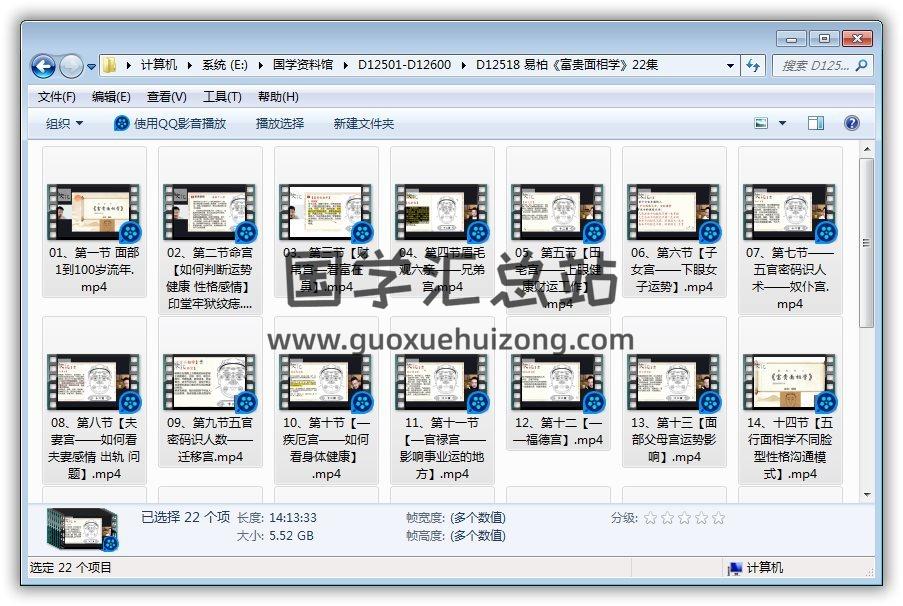Open the 组织 dropdown menu
Image resolution: width=903 pixels, height=606 pixels.
(x=64, y=123)
